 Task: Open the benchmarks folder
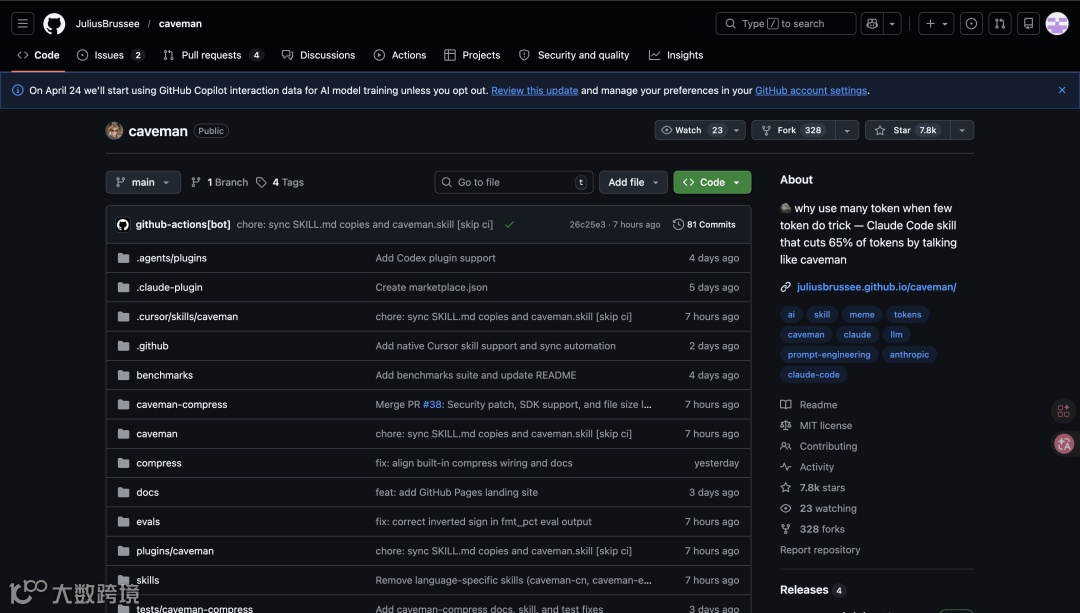pos(165,375)
